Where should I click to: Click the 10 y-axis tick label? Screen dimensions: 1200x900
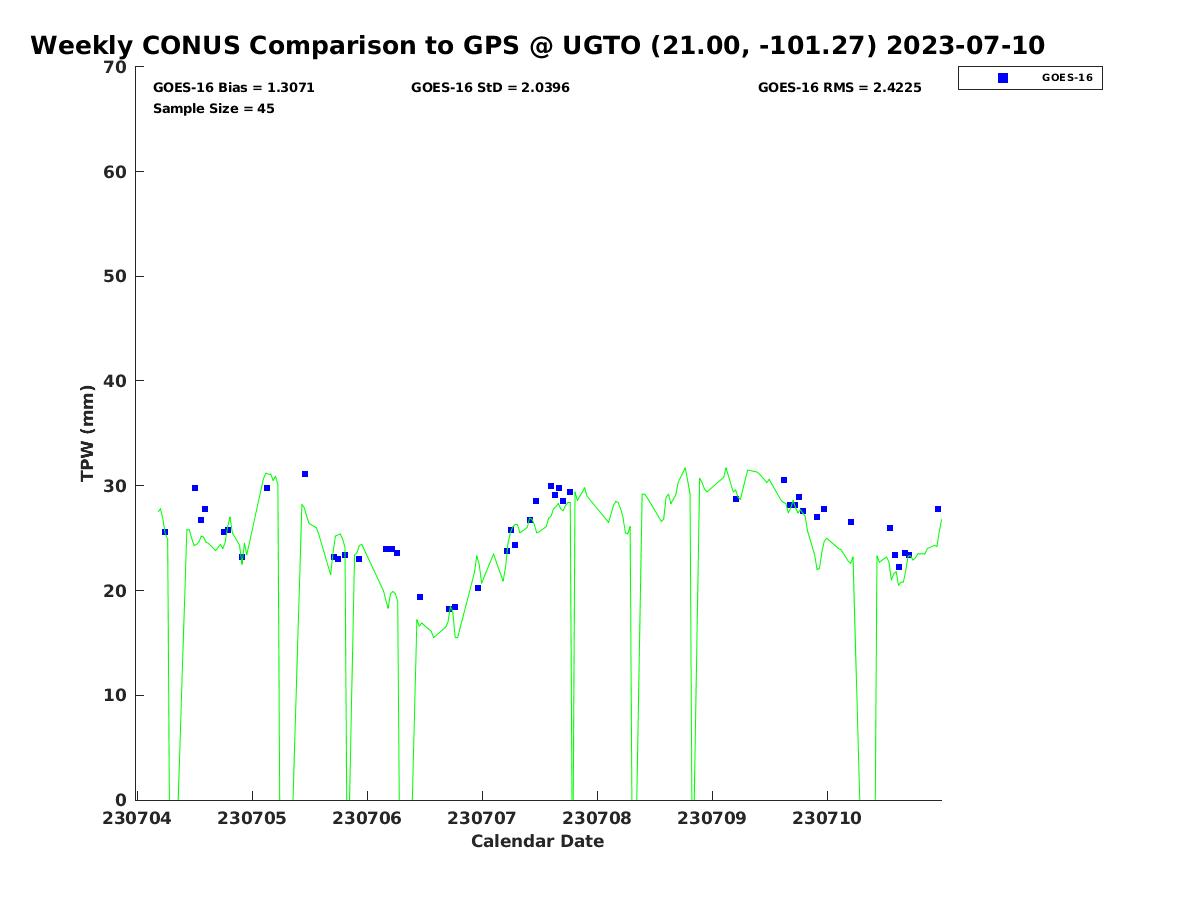pyautogui.click(x=116, y=696)
